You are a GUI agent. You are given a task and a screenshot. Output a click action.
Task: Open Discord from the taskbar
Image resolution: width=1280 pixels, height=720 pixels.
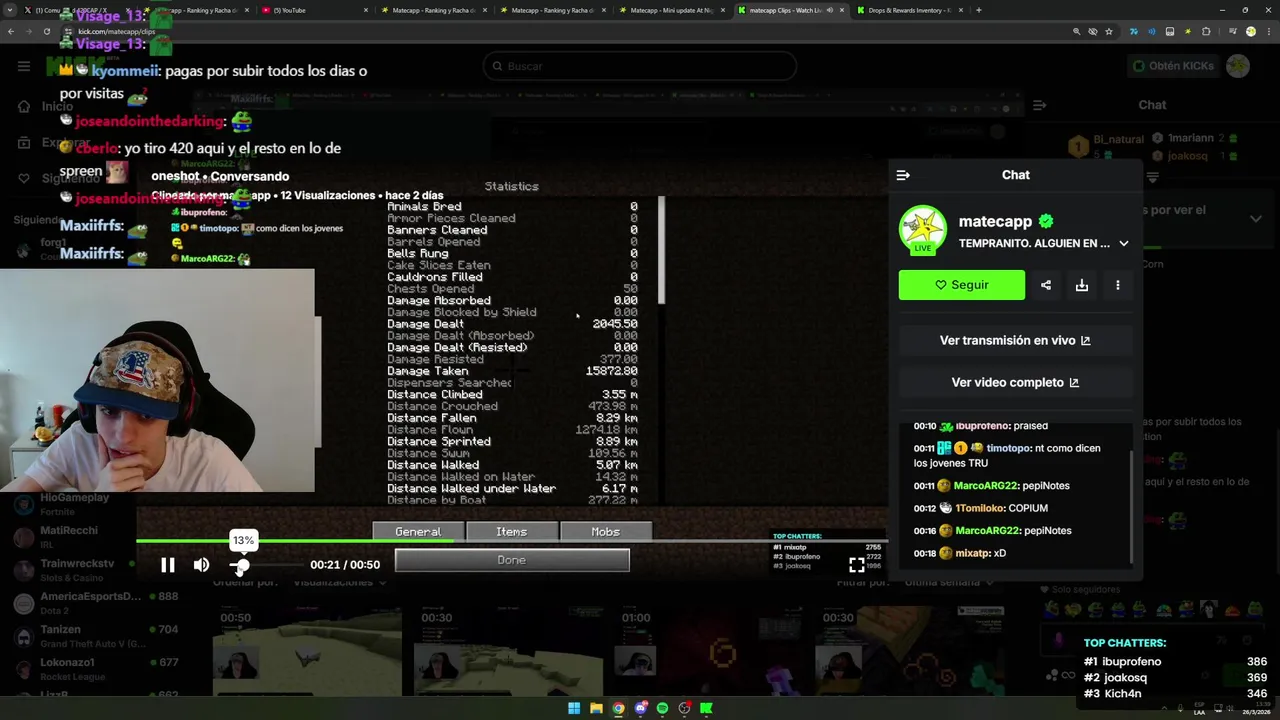[x=640, y=708]
